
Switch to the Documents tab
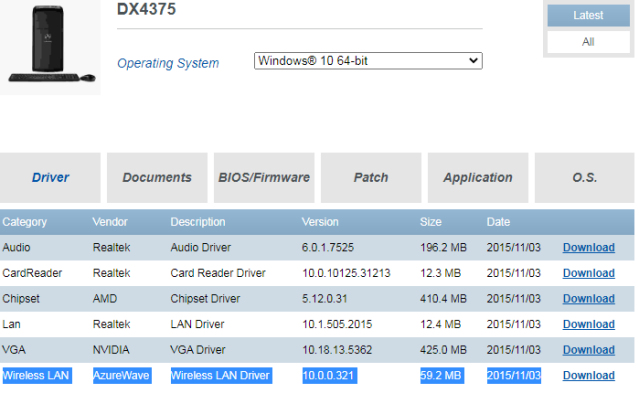pos(157,178)
